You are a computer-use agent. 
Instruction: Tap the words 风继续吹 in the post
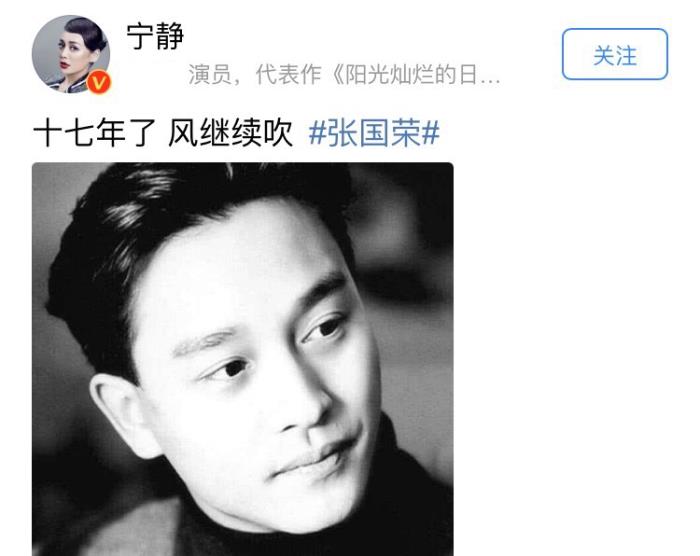pos(230,133)
